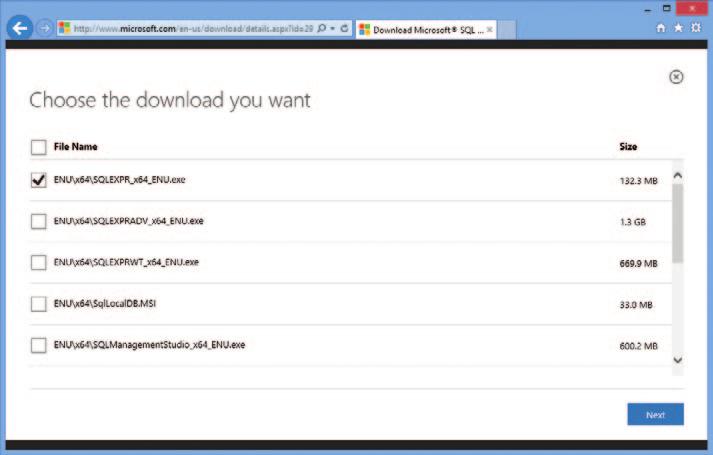
Task: Click the ENU\x64\SQLEXPR_x64_ENU.exe file name
Action: pos(120,180)
